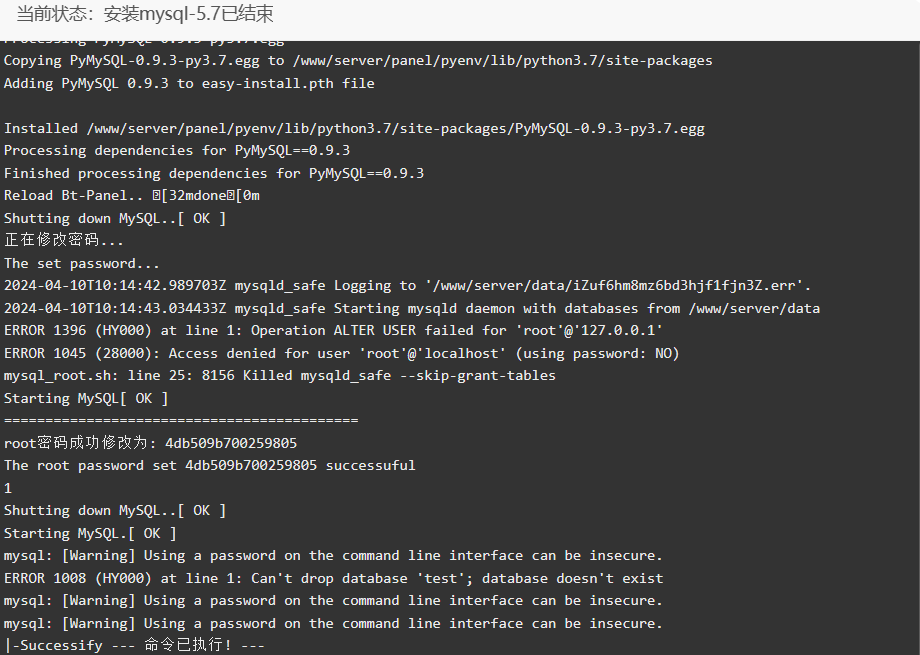Click the equals-sign separator line
This screenshot has width=920, height=655.
point(181,421)
